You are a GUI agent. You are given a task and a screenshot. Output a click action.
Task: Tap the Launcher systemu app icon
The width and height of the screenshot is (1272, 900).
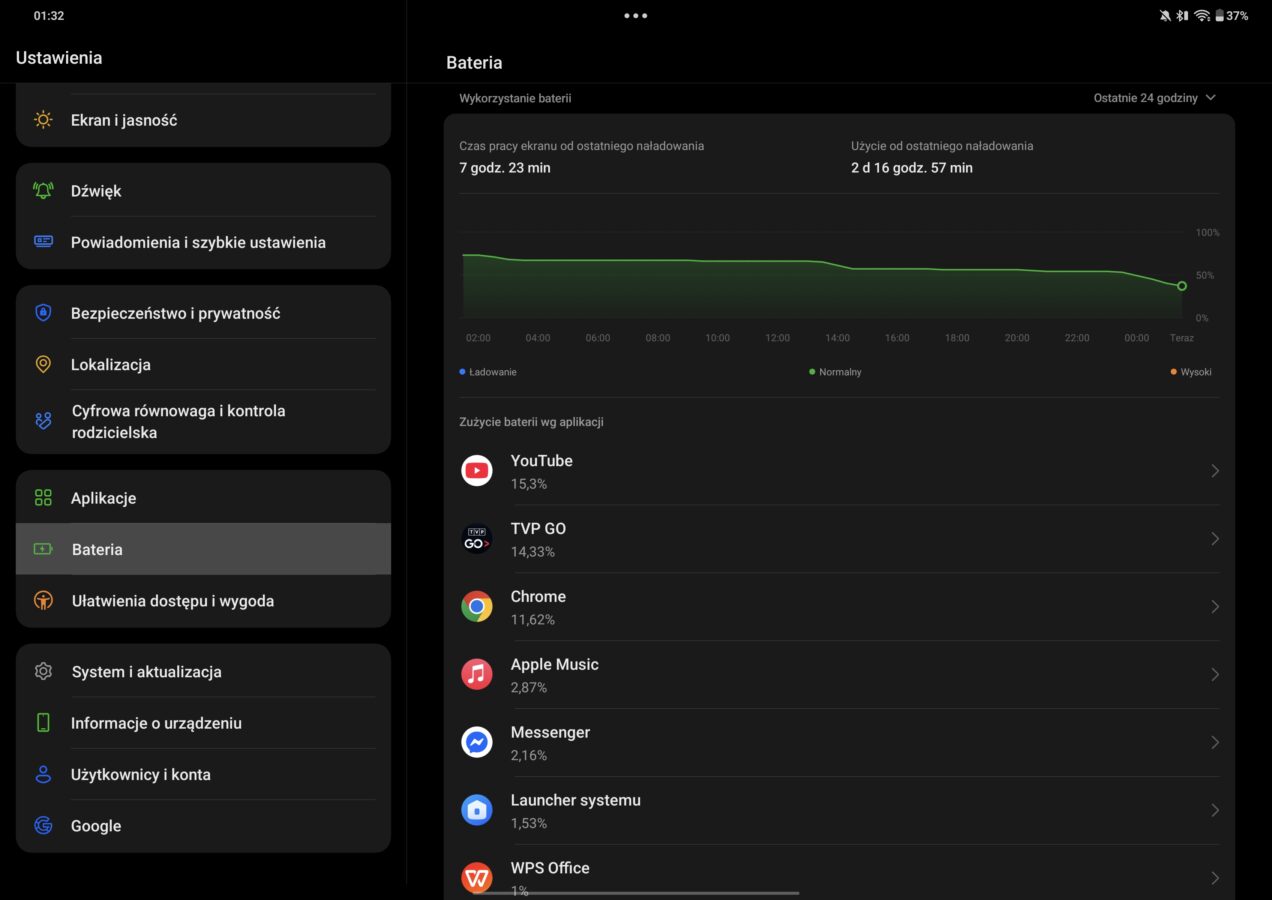(x=477, y=810)
